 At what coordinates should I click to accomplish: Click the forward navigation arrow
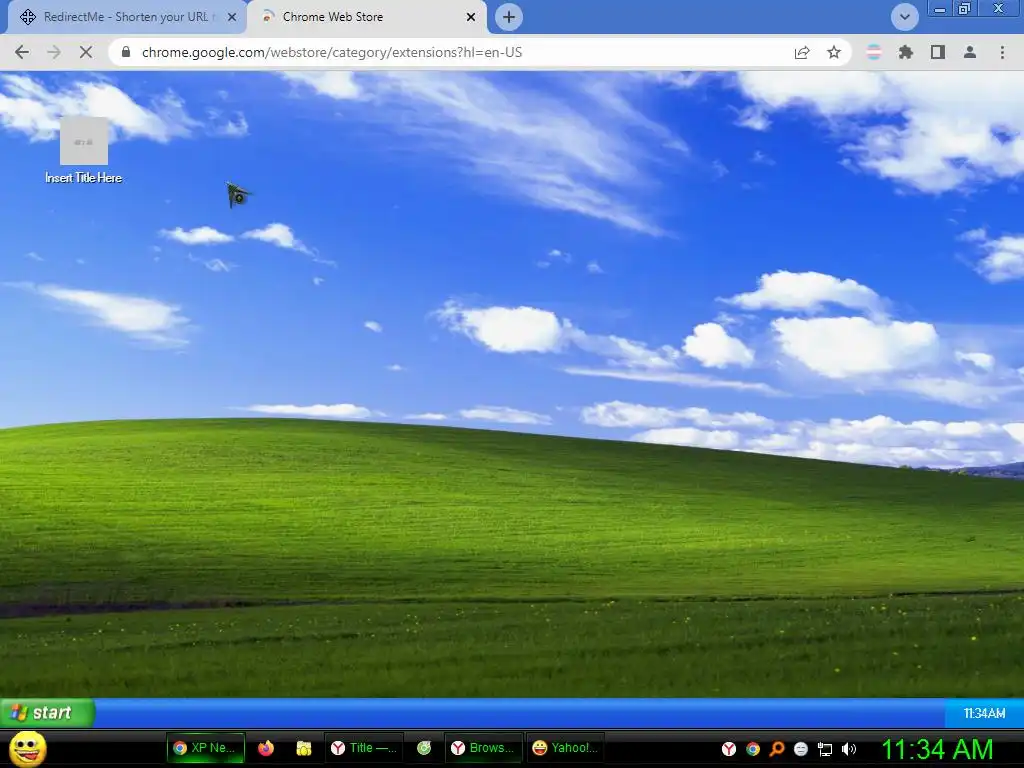coord(54,52)
